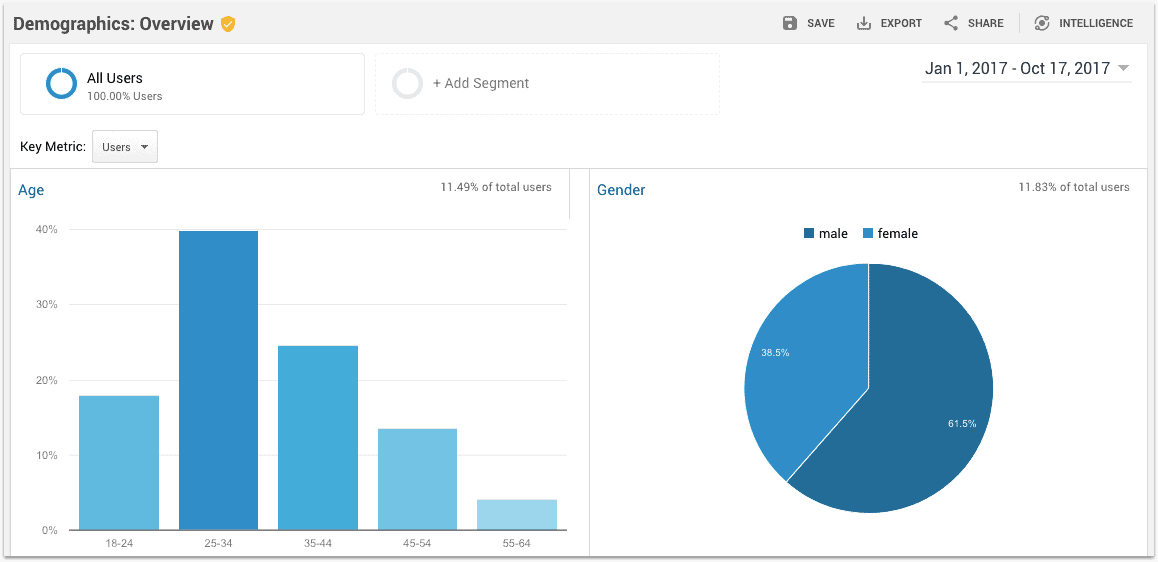Click the female legend color swatch

[x=868, y=233]
